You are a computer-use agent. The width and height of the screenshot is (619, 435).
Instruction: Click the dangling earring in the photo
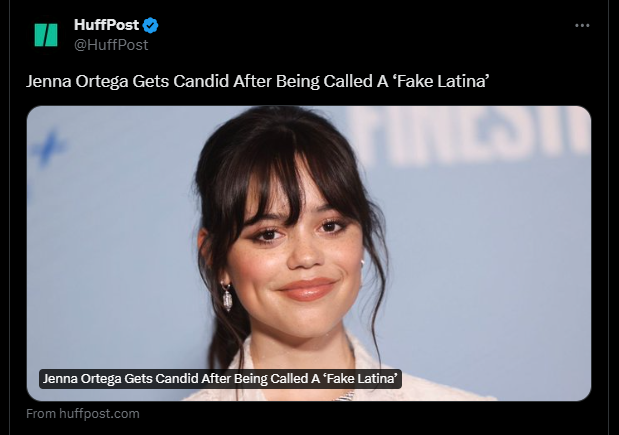[x=227, y=297]
